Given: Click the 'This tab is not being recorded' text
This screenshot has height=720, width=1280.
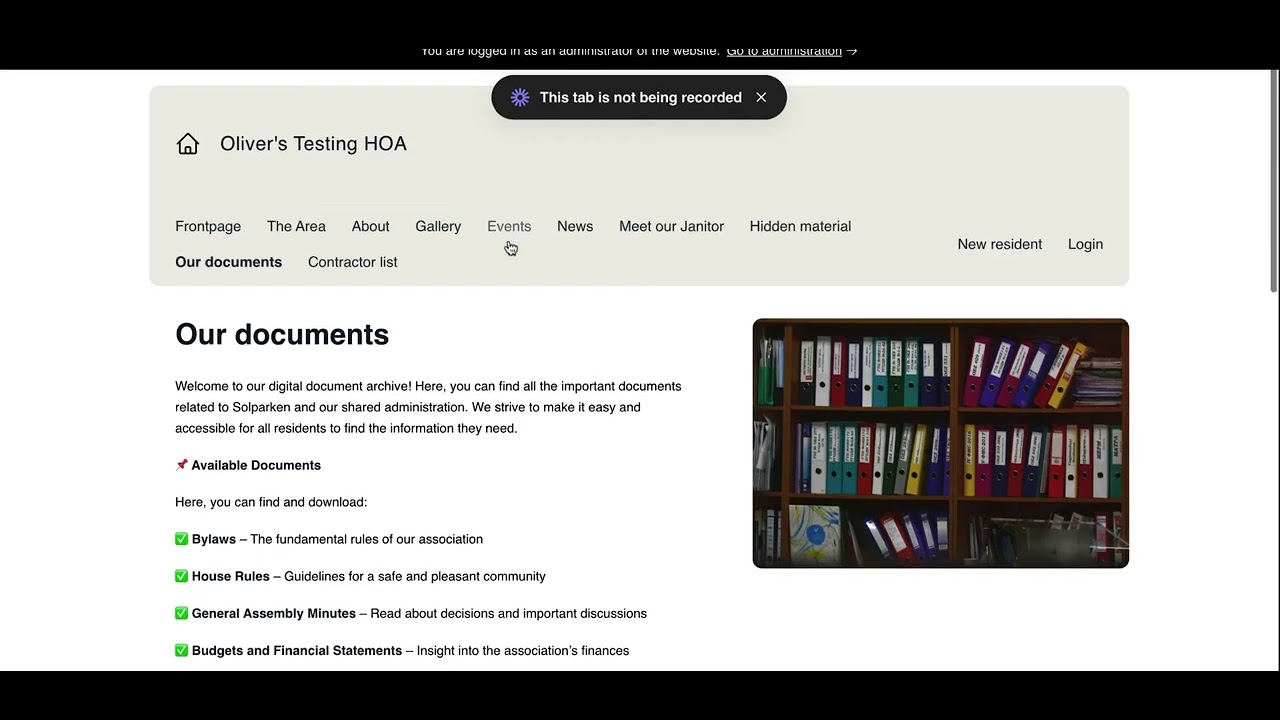Looking at the screenshot, I should pyautogui.click(x=641, y=97).
